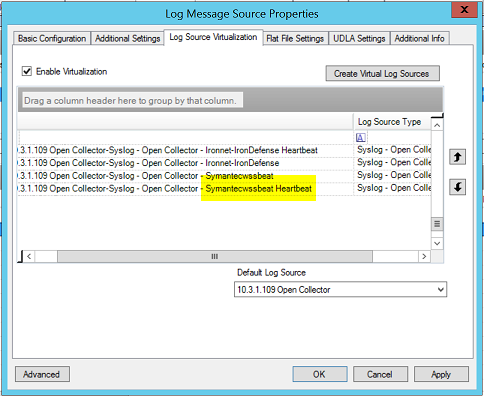This screenshot has width=484, height=396.
Task: Go to the UDLA Settings tab
Action: pos(359,39)
